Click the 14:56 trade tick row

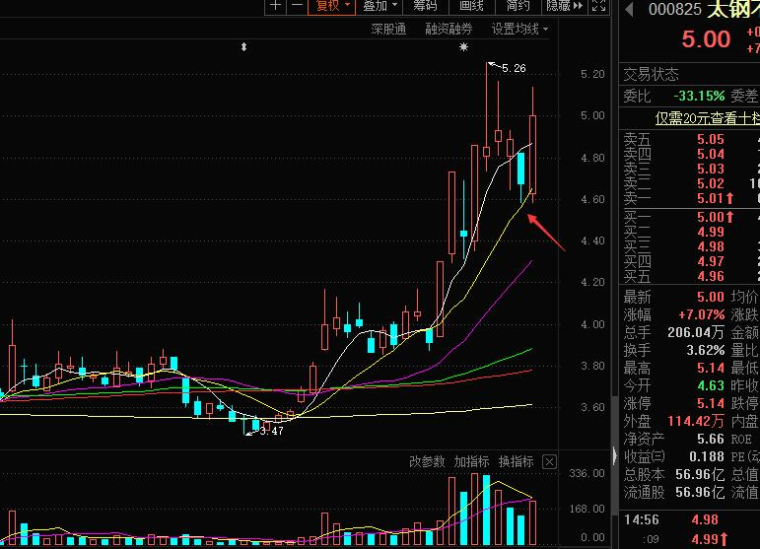(692, 520)
